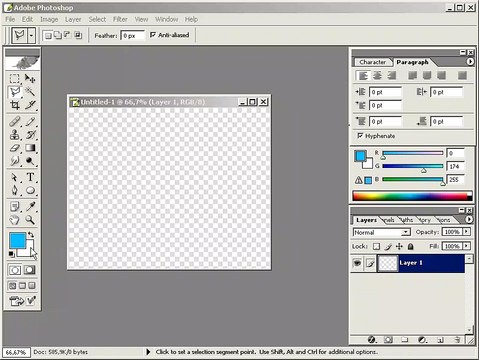Select the Healing Brush tool

(14, 121)
